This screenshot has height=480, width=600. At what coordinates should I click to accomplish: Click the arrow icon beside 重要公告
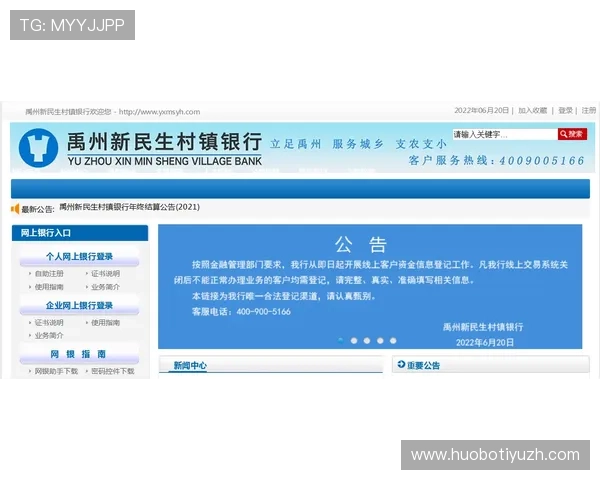click(x=401, y=364)
